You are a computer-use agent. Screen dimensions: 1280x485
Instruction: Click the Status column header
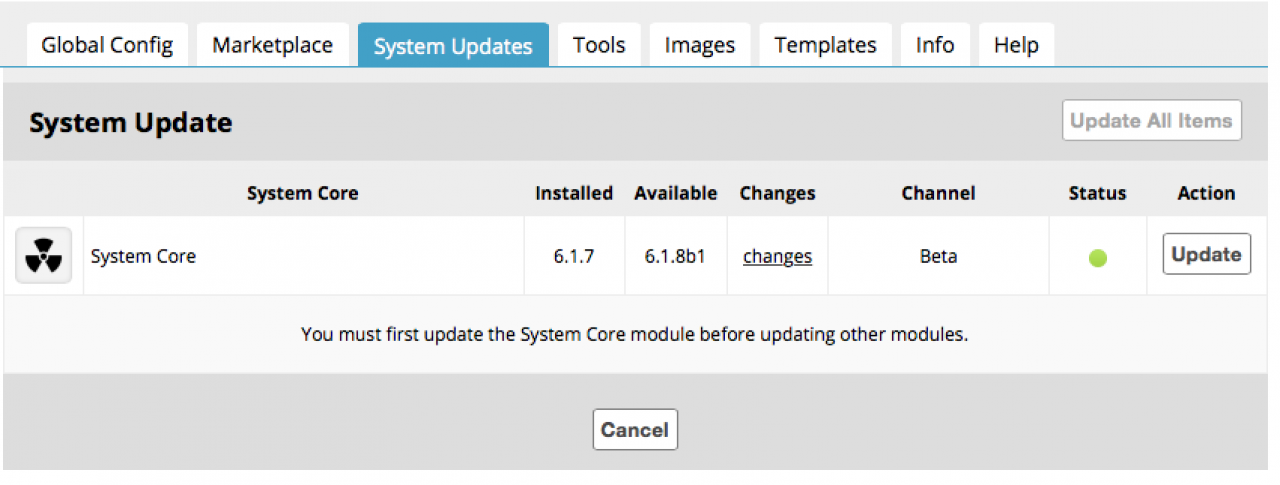[x=1097, y=193]
